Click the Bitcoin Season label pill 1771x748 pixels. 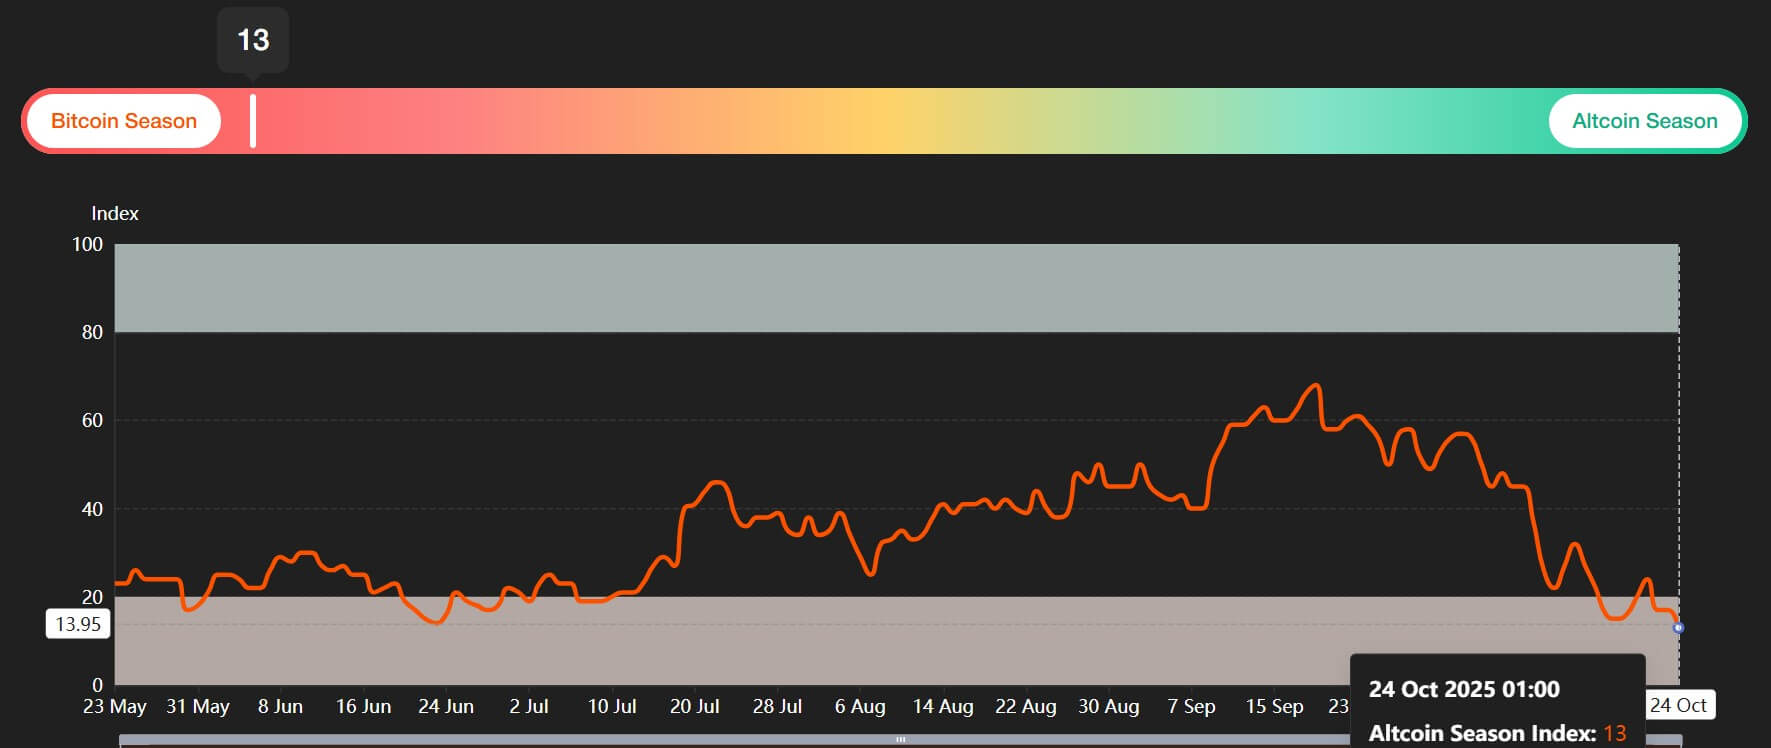tap(123, 121)
